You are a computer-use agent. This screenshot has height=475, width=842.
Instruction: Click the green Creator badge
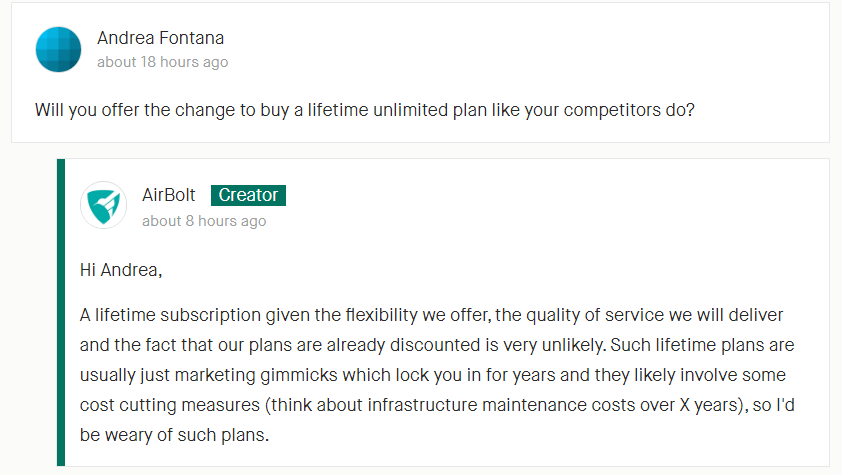point(248,195)
